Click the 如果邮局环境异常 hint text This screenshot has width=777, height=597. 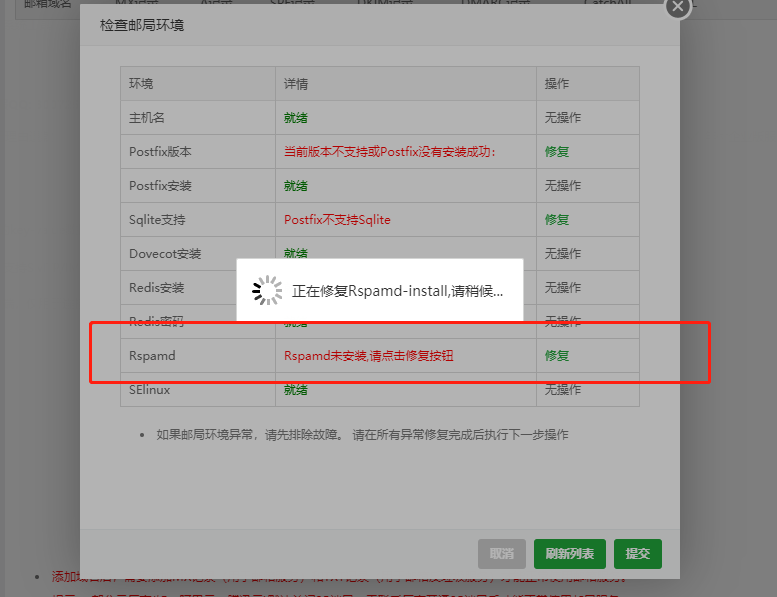(x=362, y=435)
